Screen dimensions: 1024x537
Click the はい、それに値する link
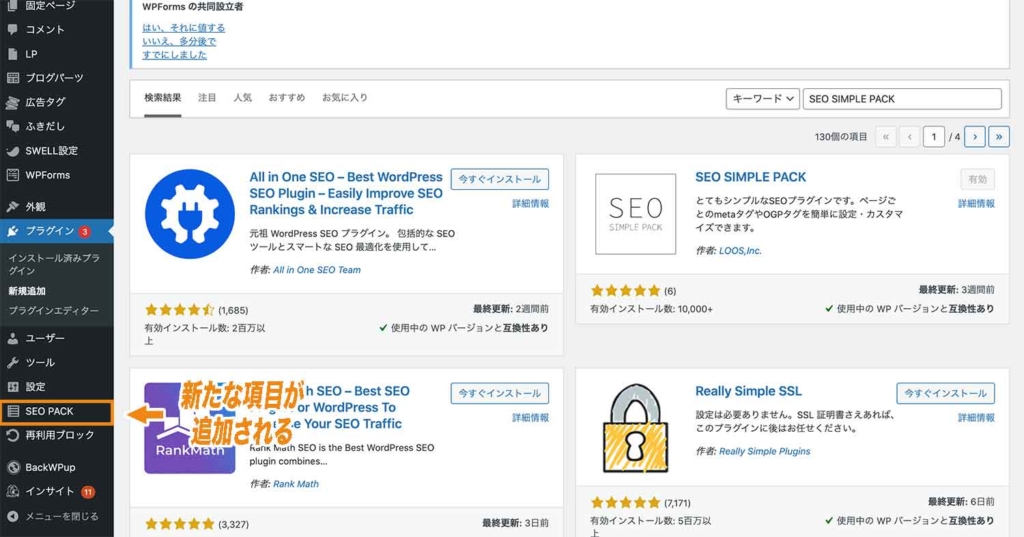coord(184,28)
